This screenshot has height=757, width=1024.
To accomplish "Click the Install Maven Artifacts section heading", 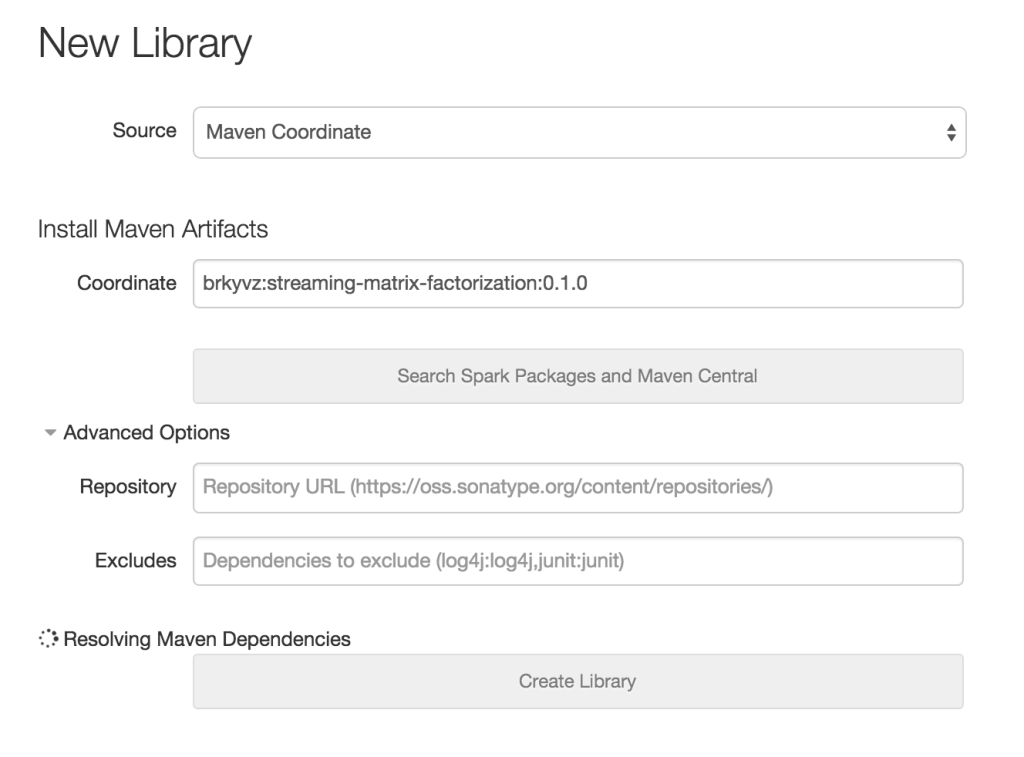I will (153, 230).
